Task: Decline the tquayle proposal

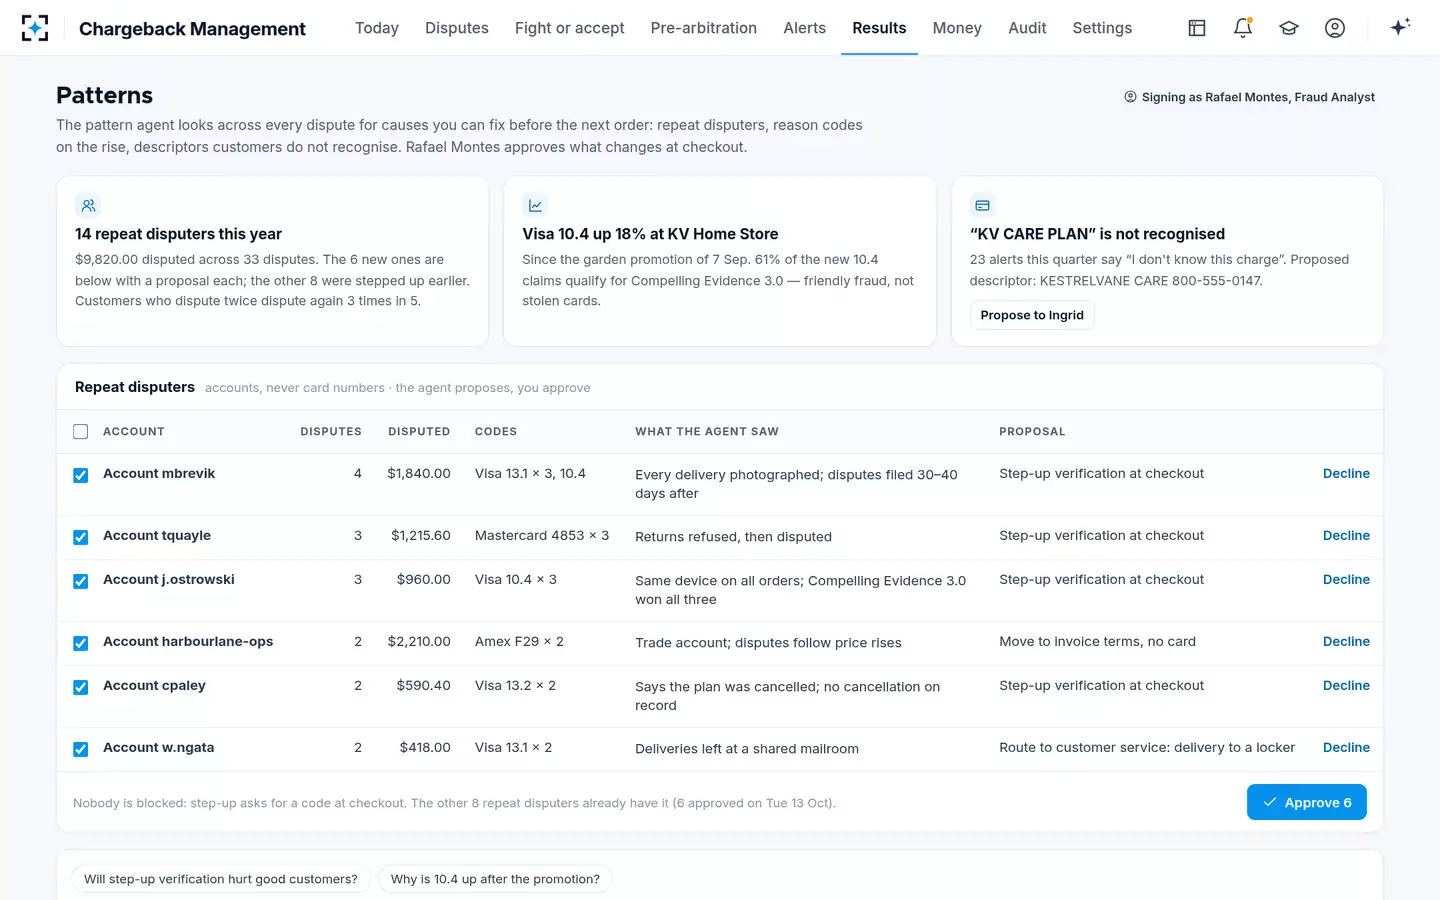Action: tap(1346, 536)
